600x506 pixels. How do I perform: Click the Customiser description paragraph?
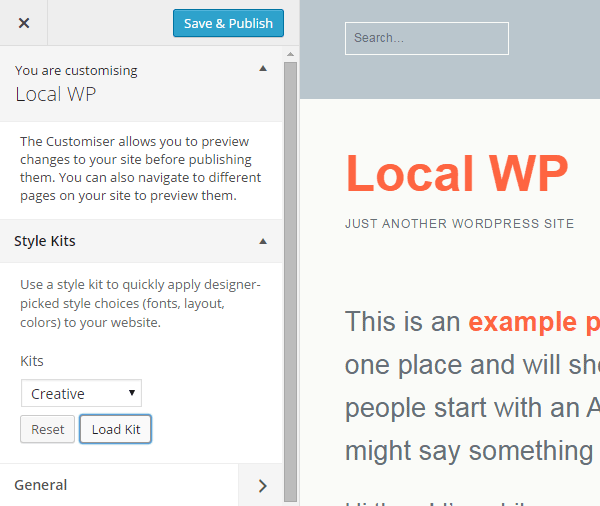pos(140,168)
